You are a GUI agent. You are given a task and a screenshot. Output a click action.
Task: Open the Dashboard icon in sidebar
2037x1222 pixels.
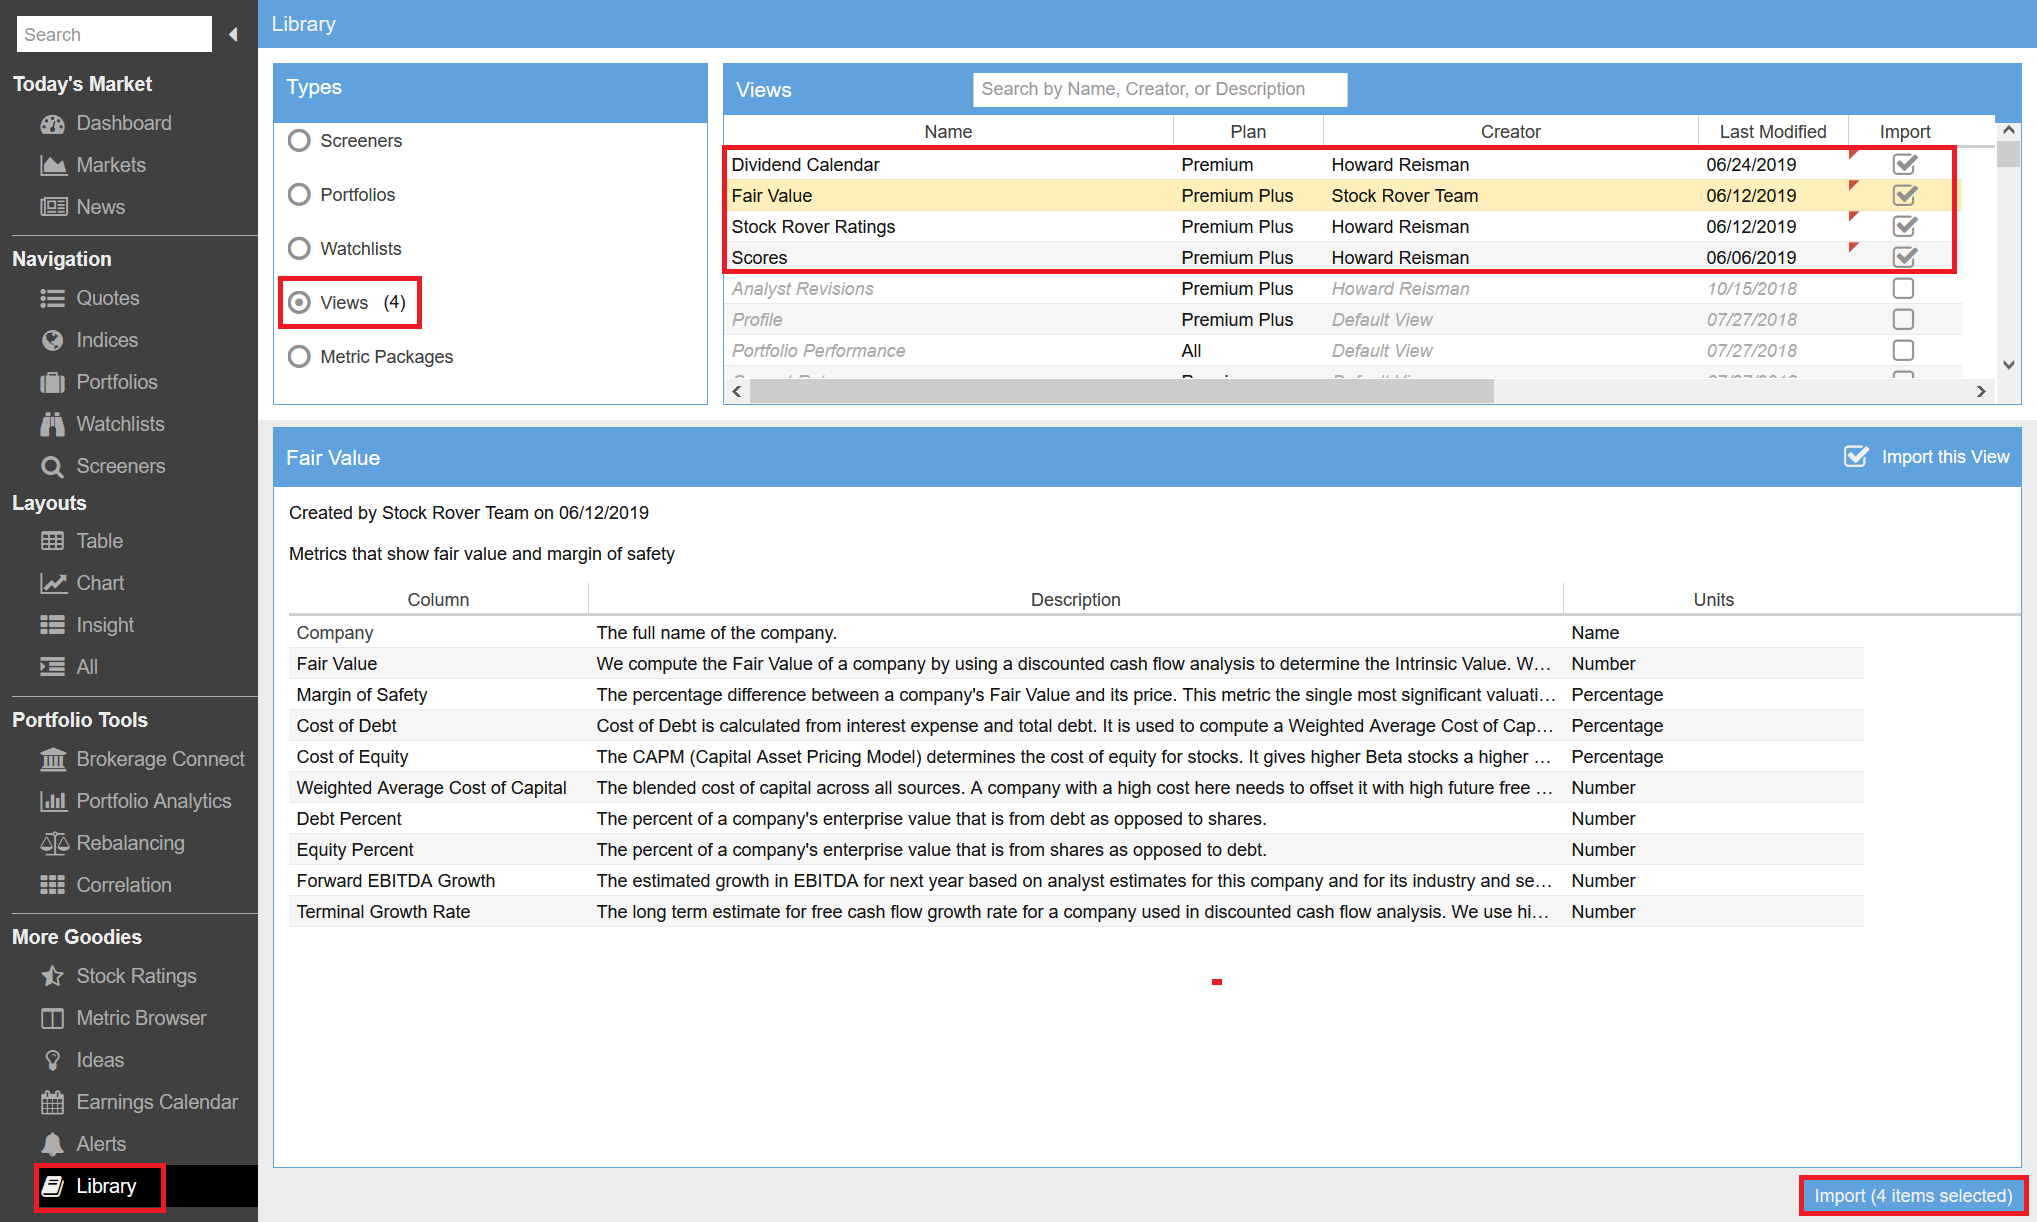pyautogui.click(x=52, y=124)
